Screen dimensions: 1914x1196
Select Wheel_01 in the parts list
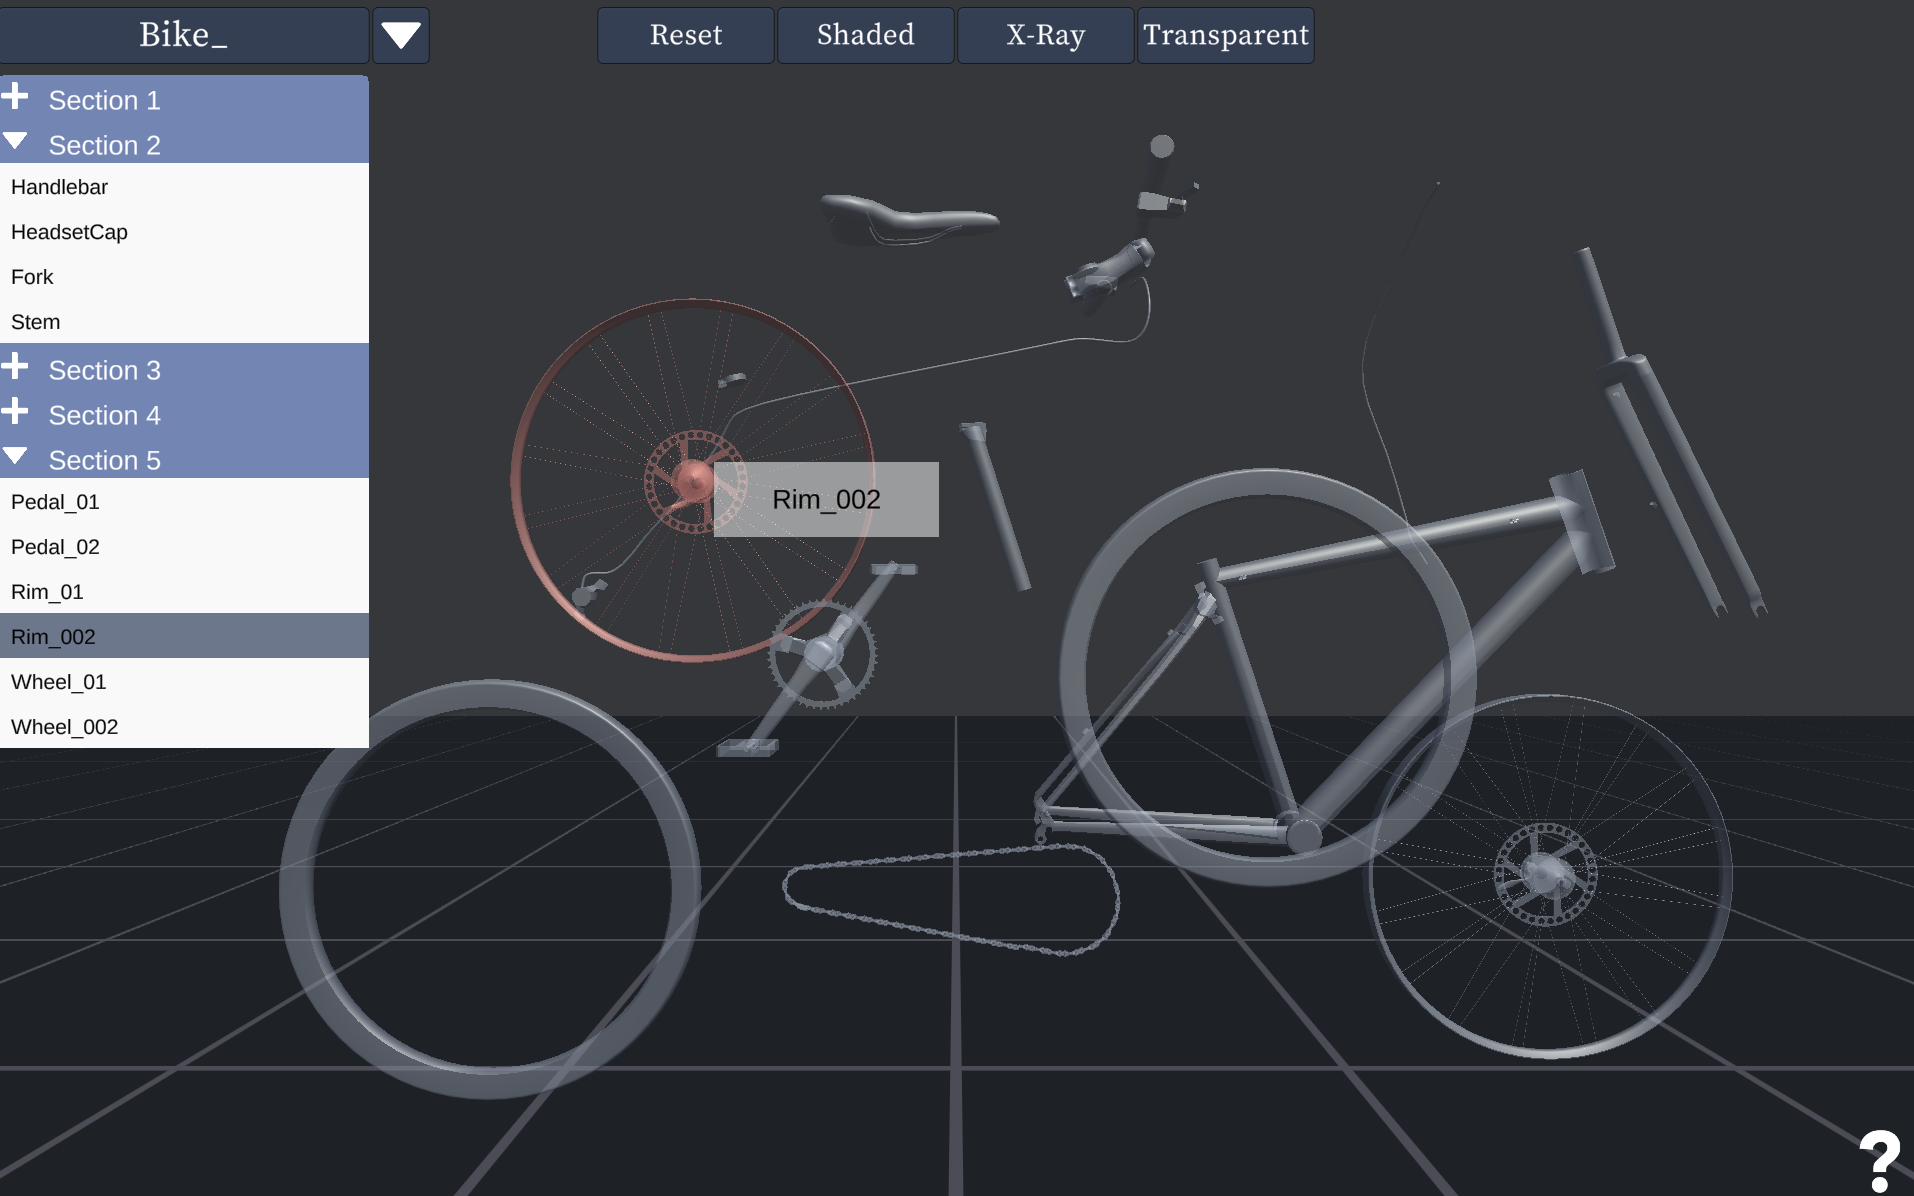tap(184, 682)
